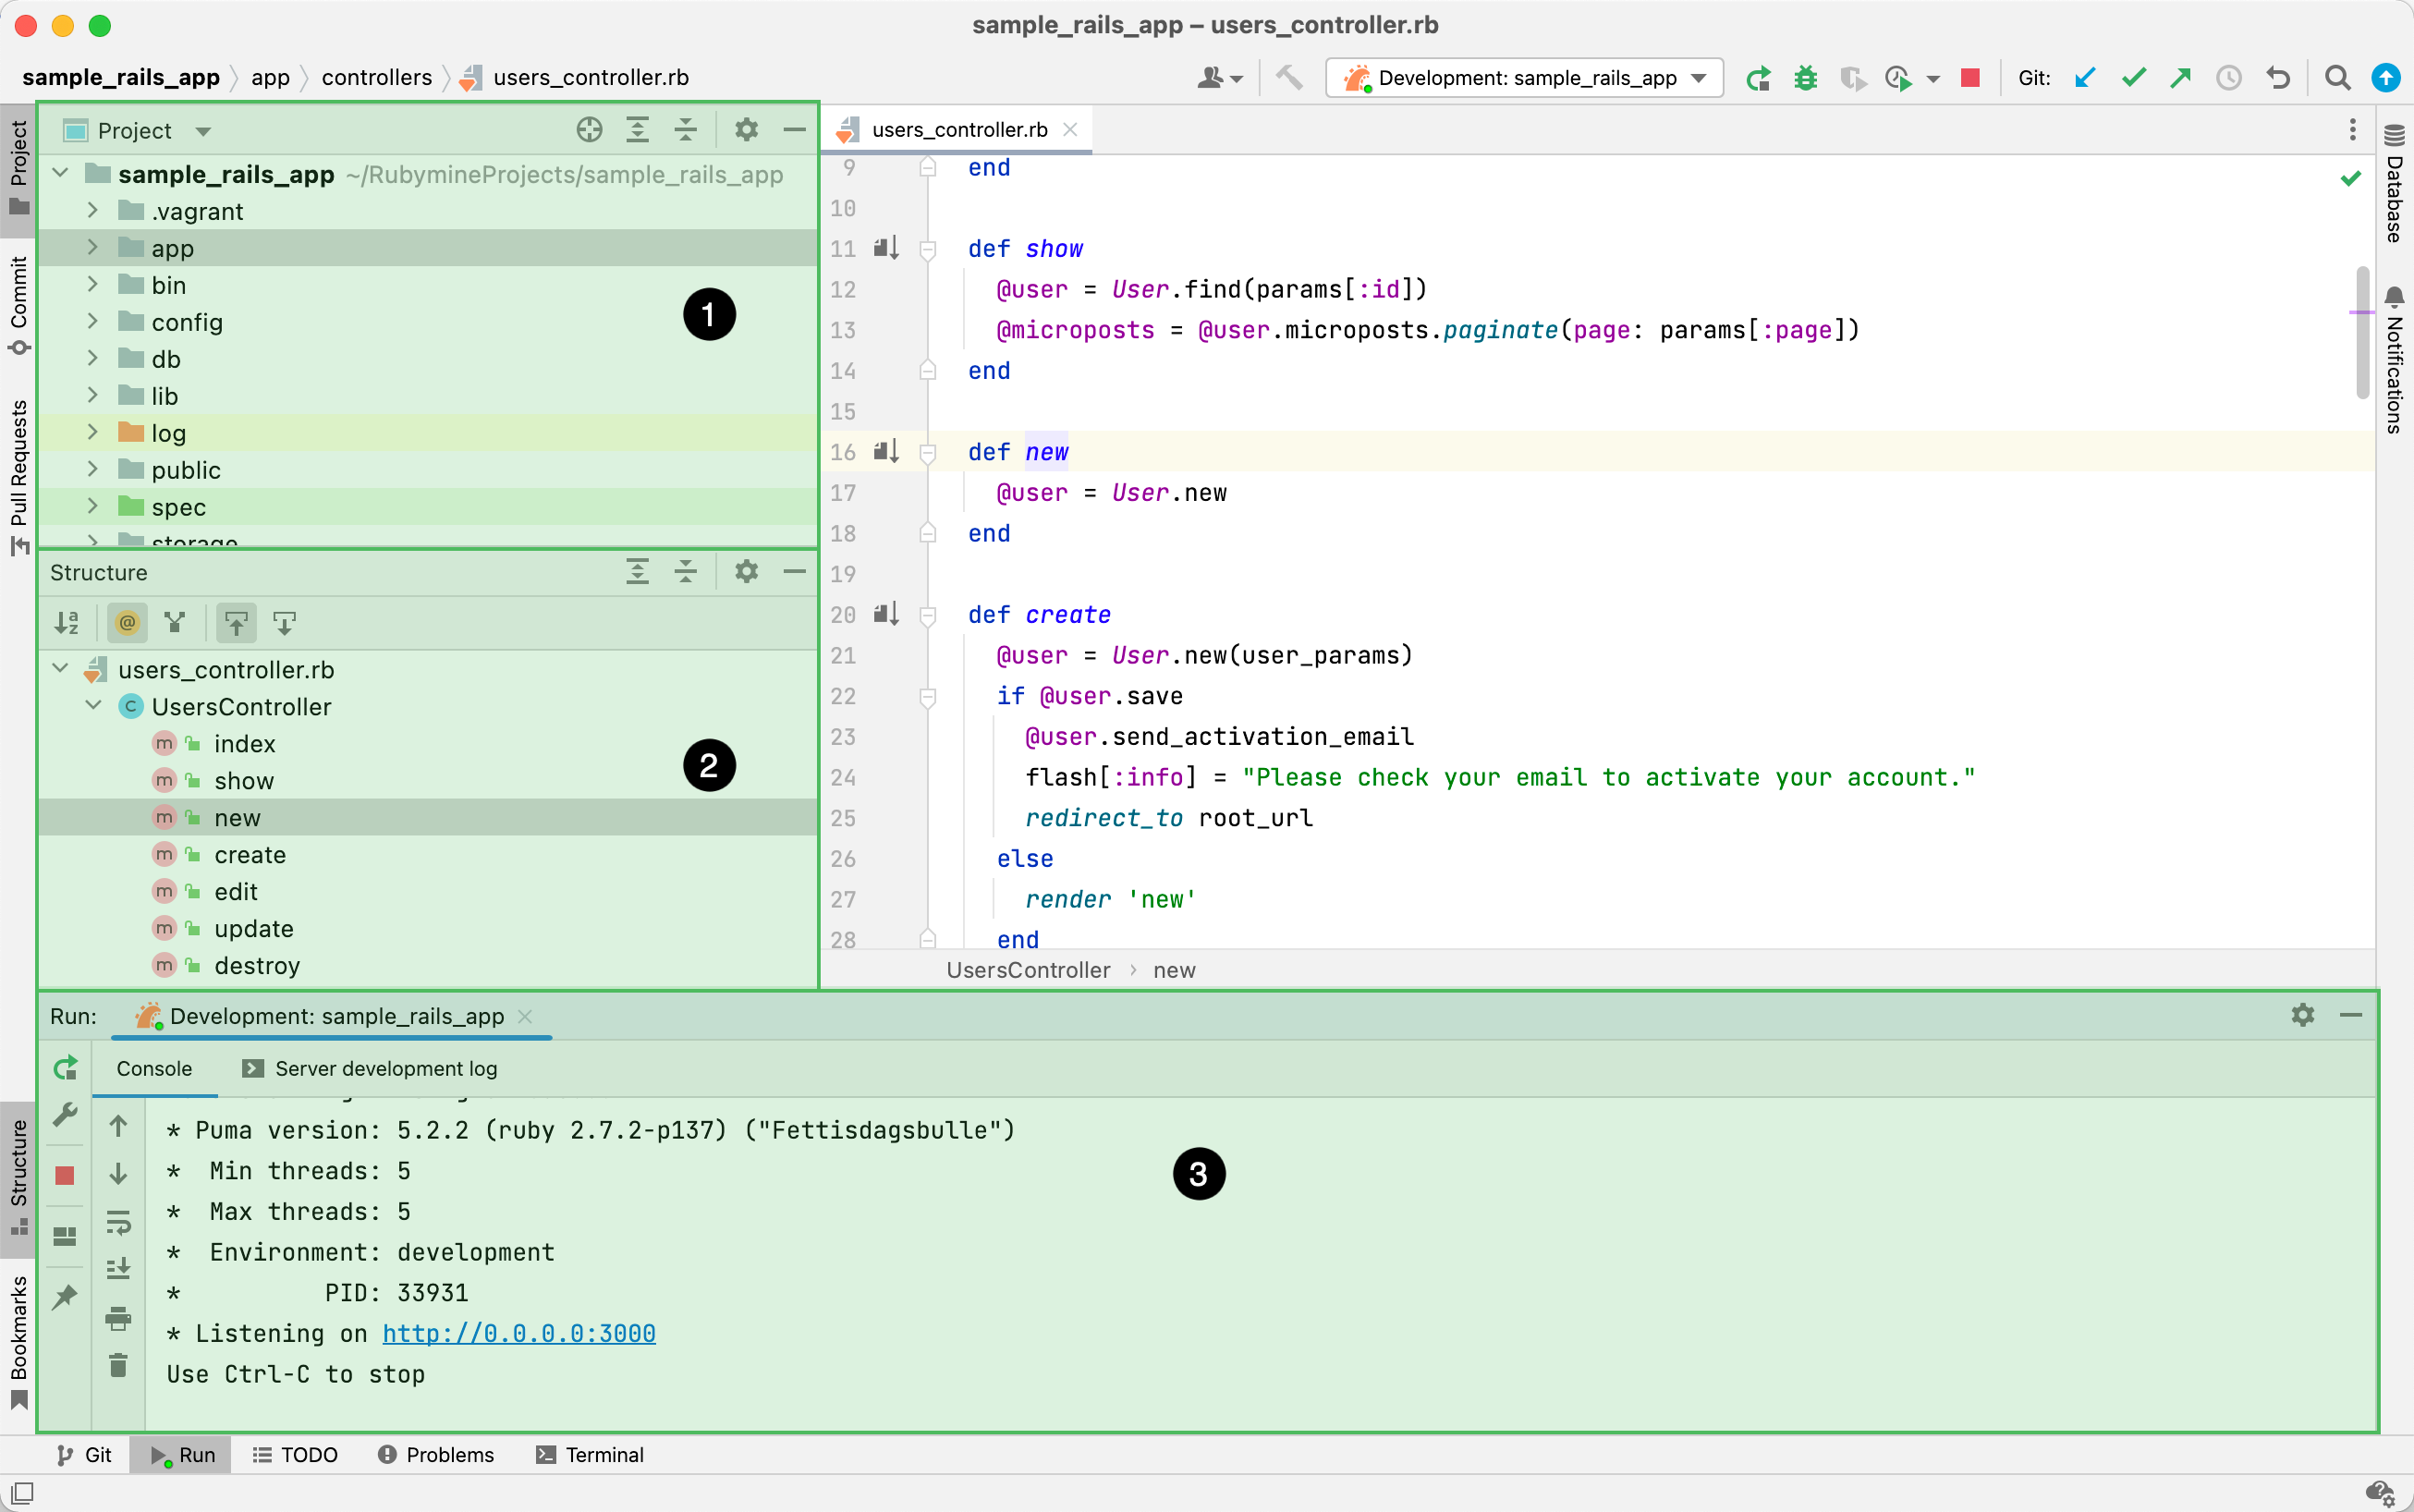Click the red Stop button in main toolbar
The height and width of the screenshot is (1512, 2414).
(1970, 78)
